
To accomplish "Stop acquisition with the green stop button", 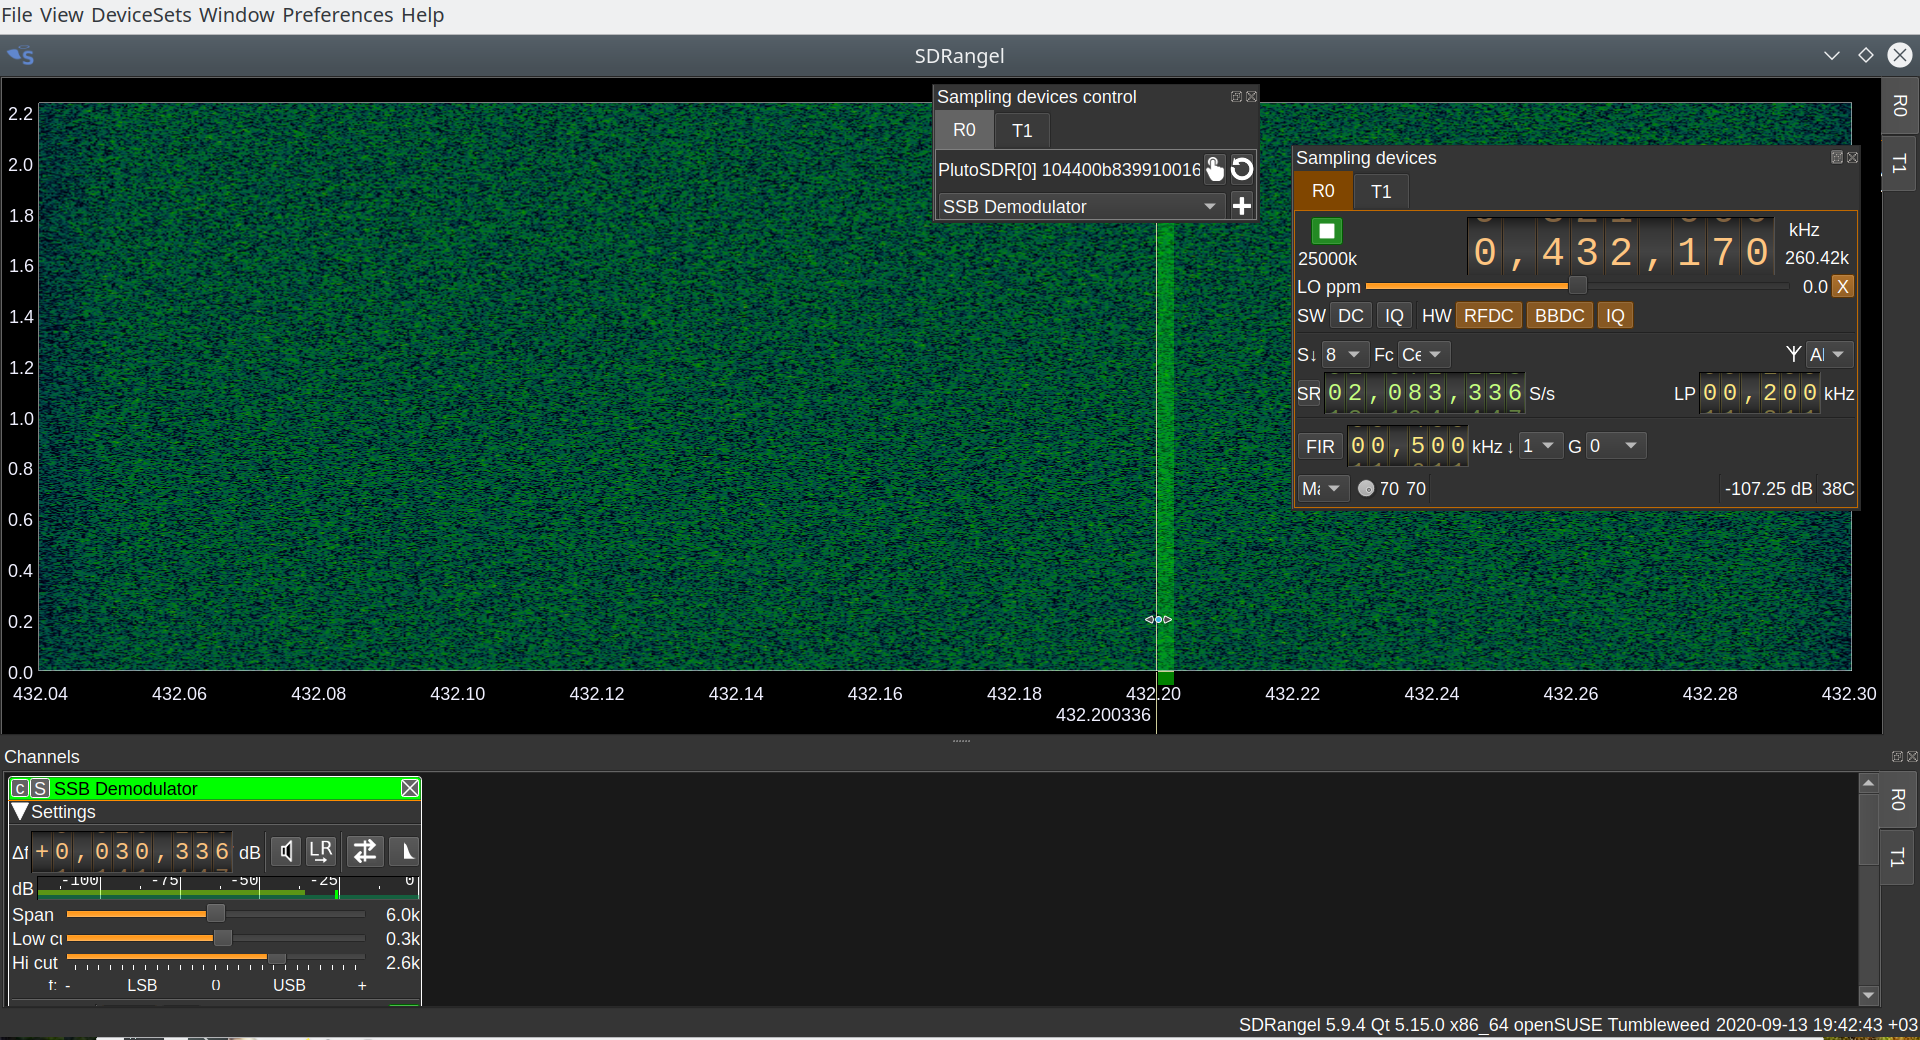I will click(1327, 231).
